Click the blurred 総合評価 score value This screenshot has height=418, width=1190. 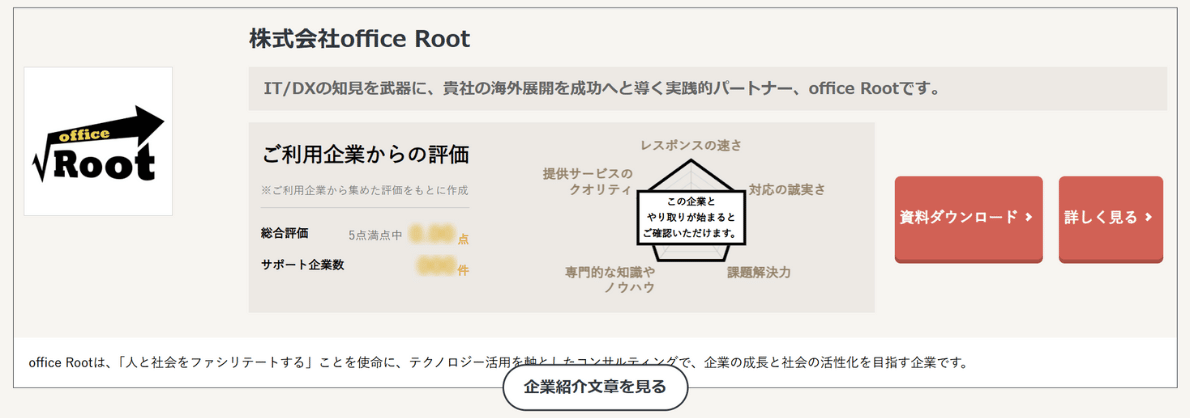(432, 234)
